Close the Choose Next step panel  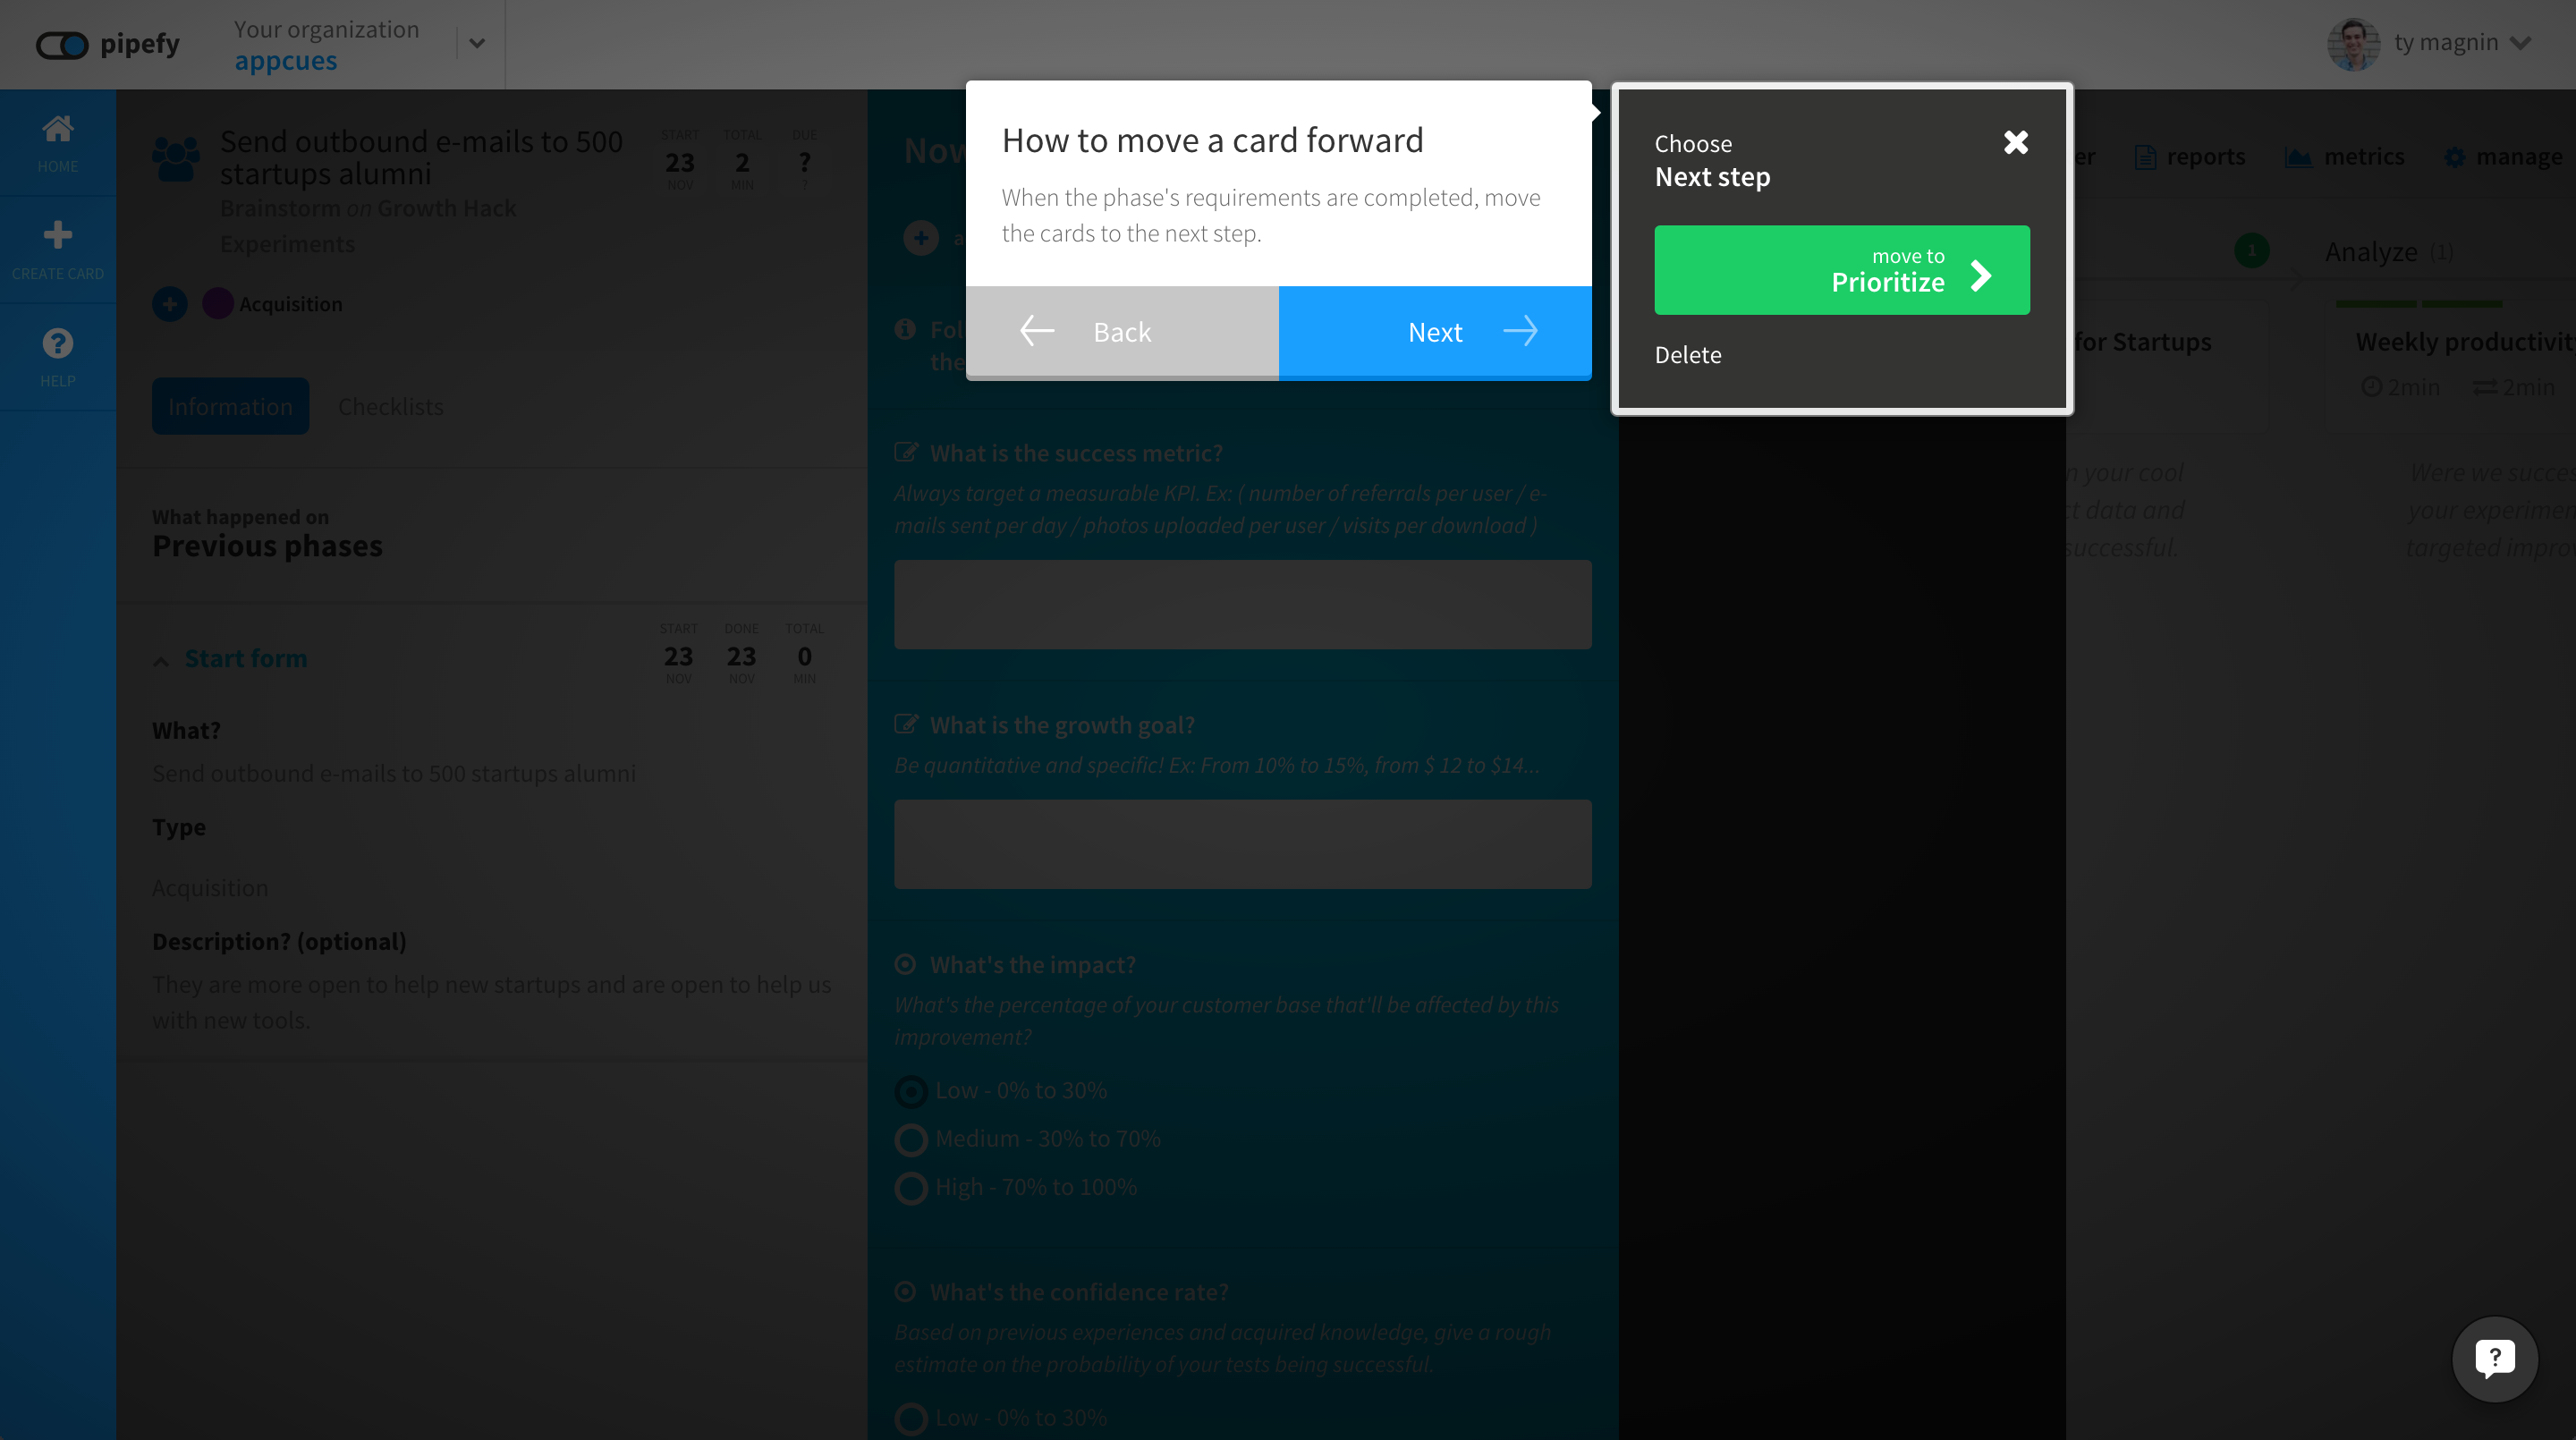[x=2016, y=142]
